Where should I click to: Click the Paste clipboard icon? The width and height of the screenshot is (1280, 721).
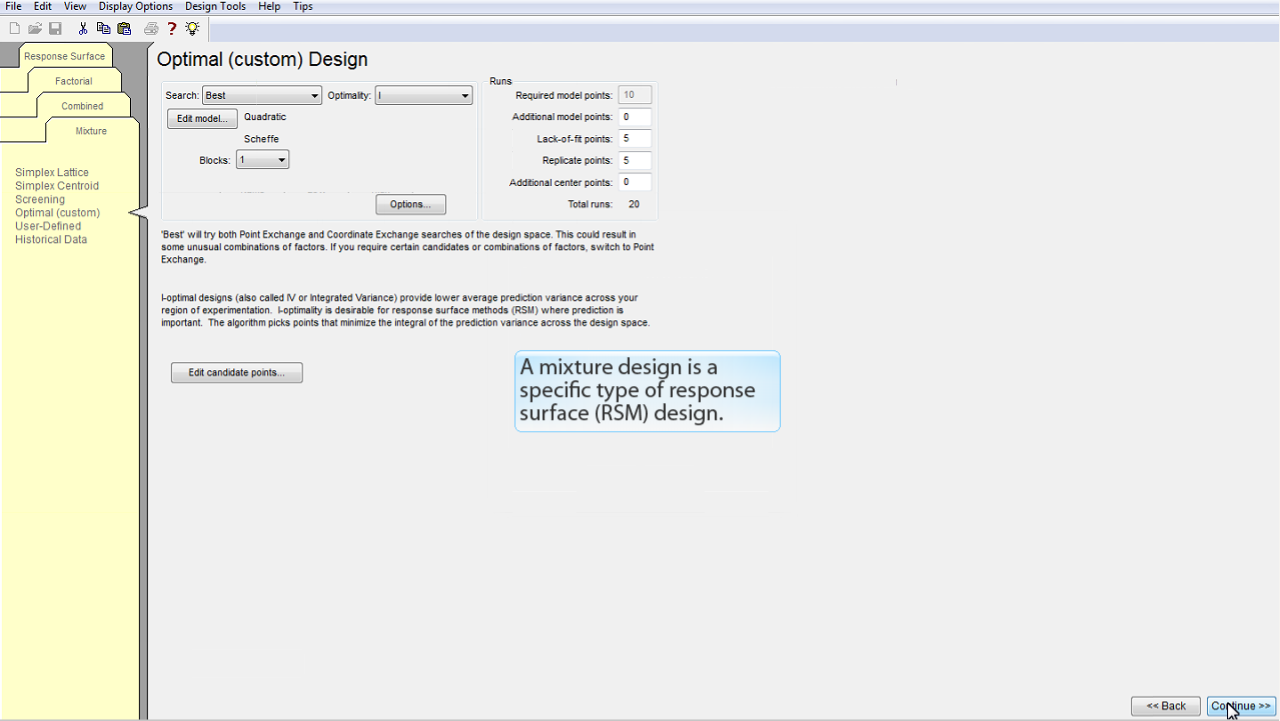(125, 29)
